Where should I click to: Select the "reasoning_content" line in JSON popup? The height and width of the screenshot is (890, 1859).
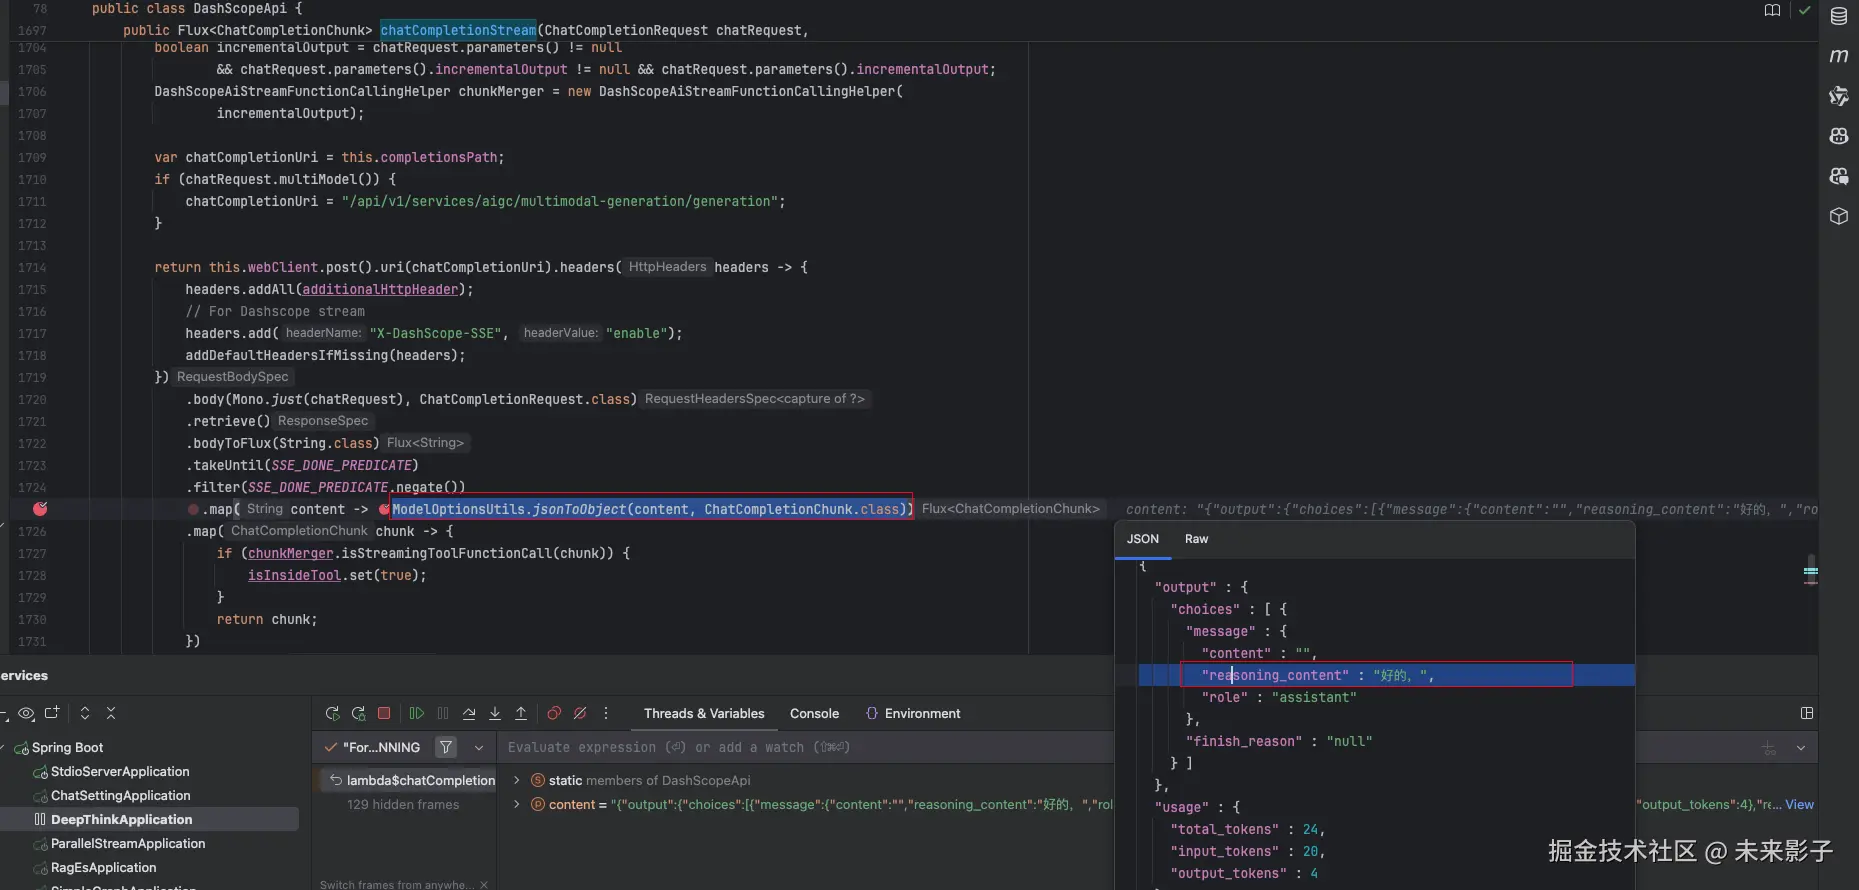(1386, 675)
